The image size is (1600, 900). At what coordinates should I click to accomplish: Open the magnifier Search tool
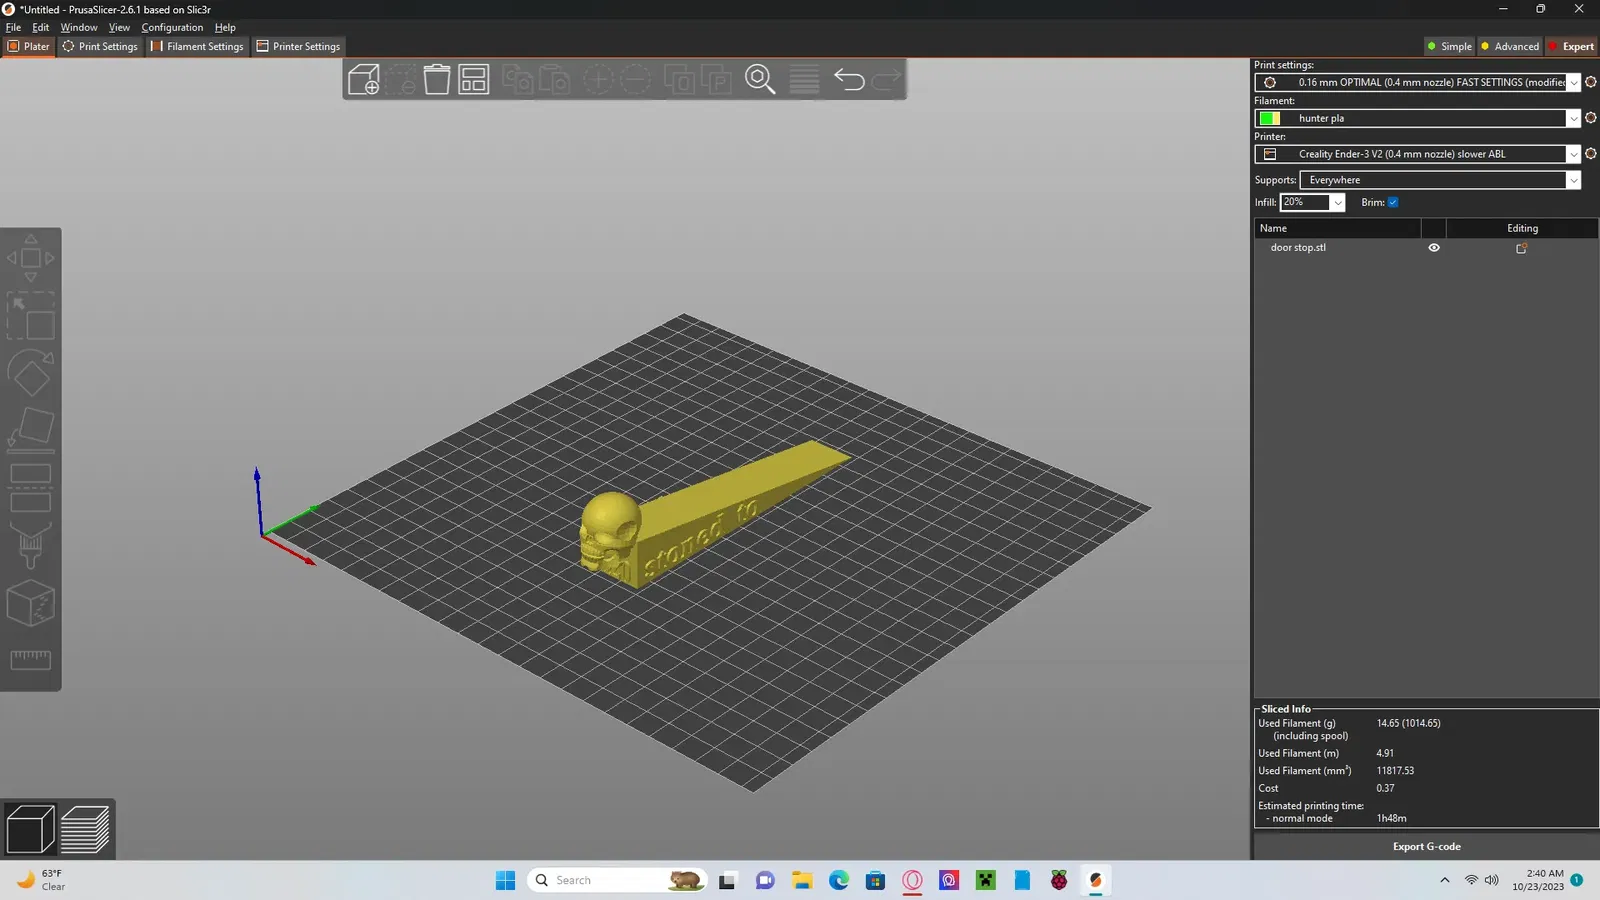click(x=760, y=79)
